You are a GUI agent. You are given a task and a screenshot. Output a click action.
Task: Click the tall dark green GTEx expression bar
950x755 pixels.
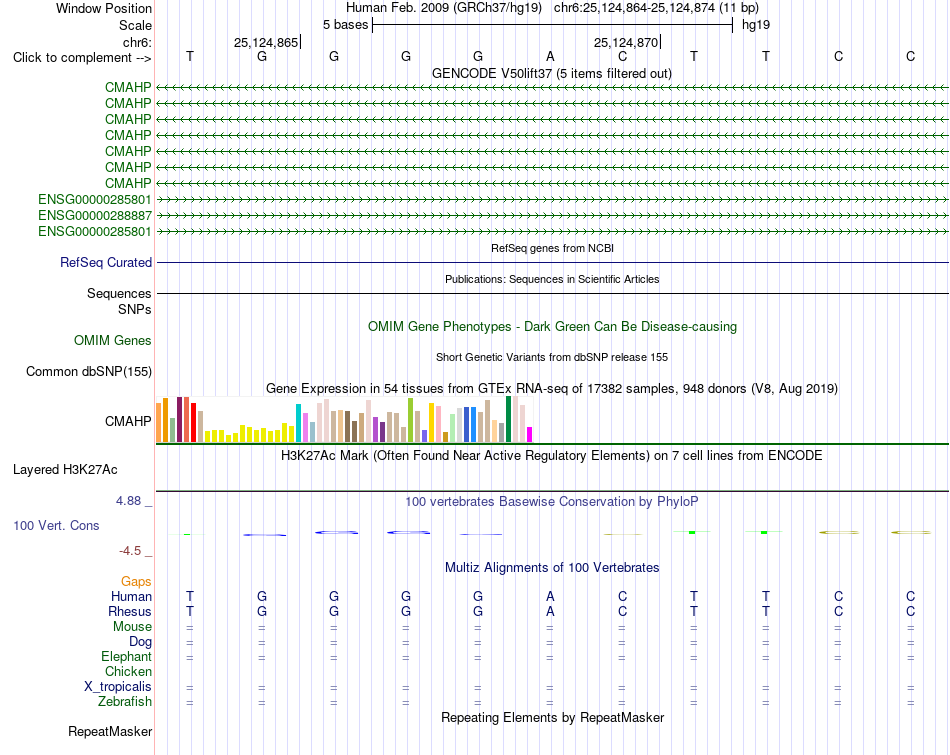(x=508, y=419)
